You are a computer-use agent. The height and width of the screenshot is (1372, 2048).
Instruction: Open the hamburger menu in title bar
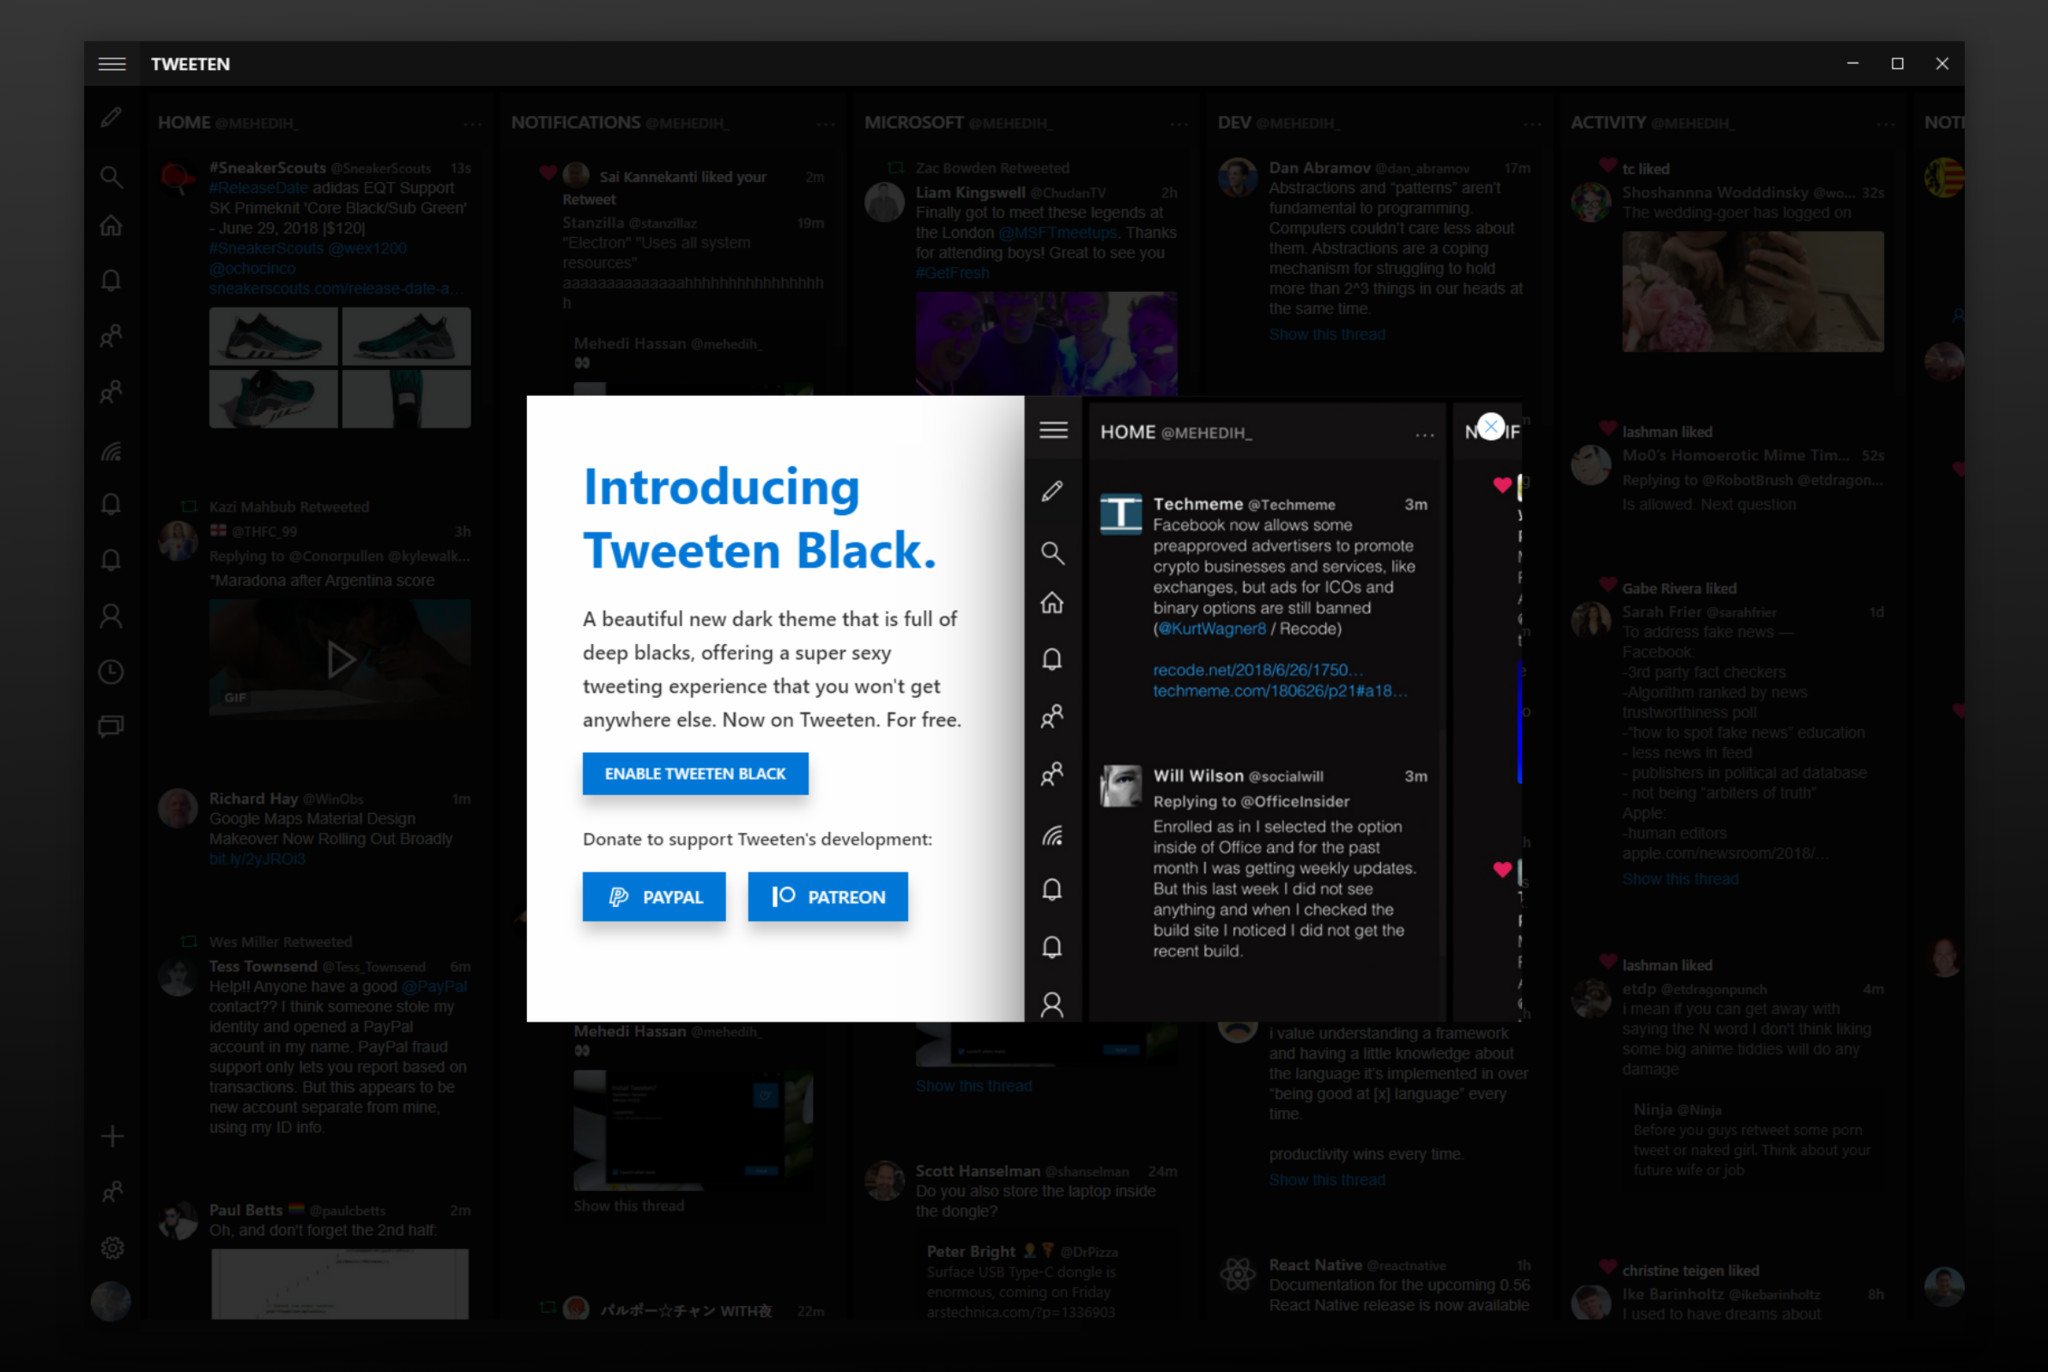[x=112, y=64]
